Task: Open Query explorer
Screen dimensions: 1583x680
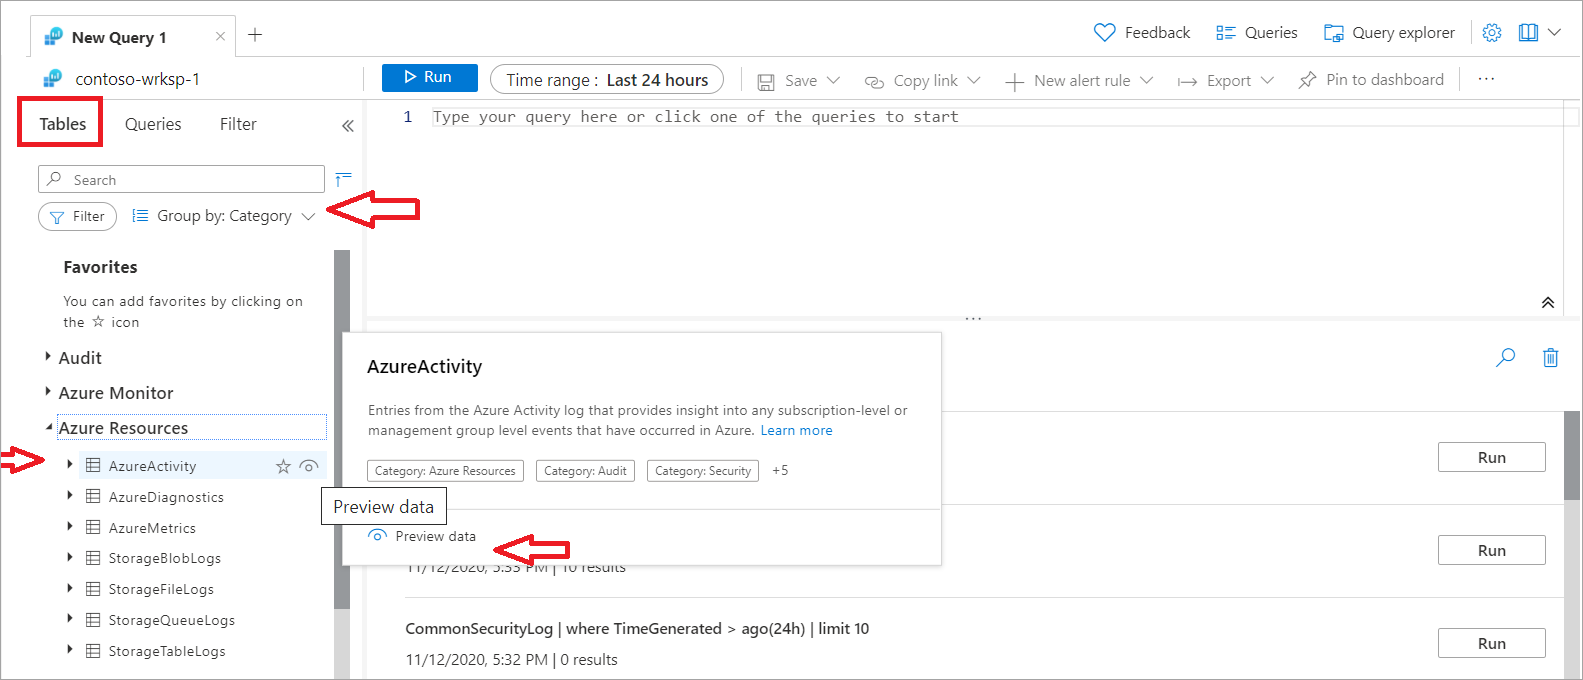Action: 1389,33
